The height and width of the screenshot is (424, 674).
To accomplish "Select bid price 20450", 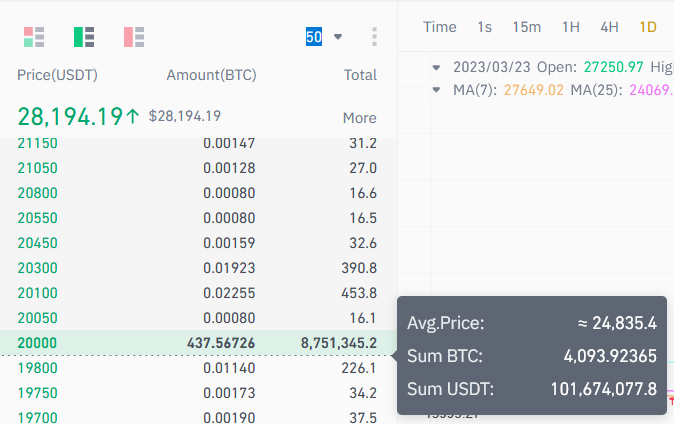I will tap(37, 243).
